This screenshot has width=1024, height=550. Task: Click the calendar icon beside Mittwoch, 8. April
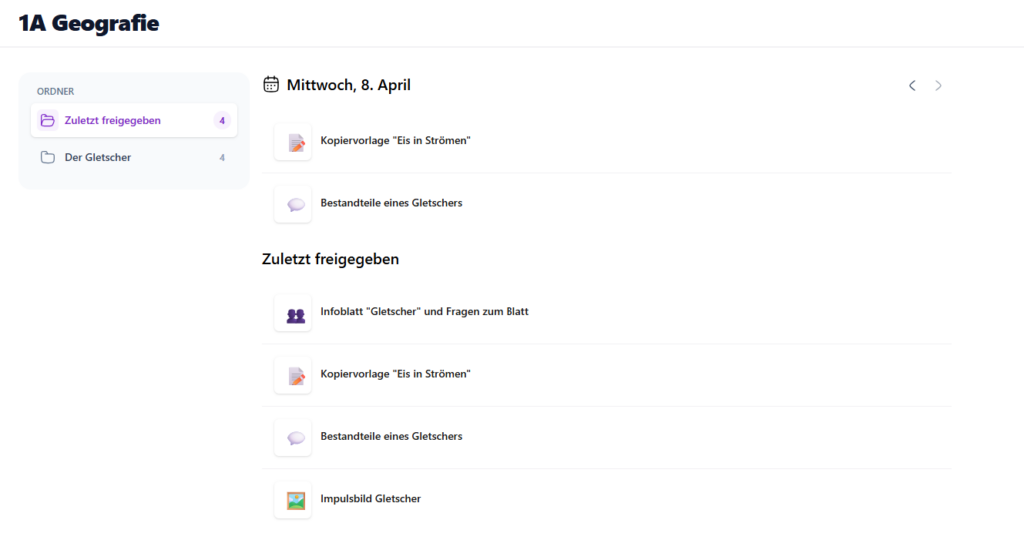pos(271,85)
